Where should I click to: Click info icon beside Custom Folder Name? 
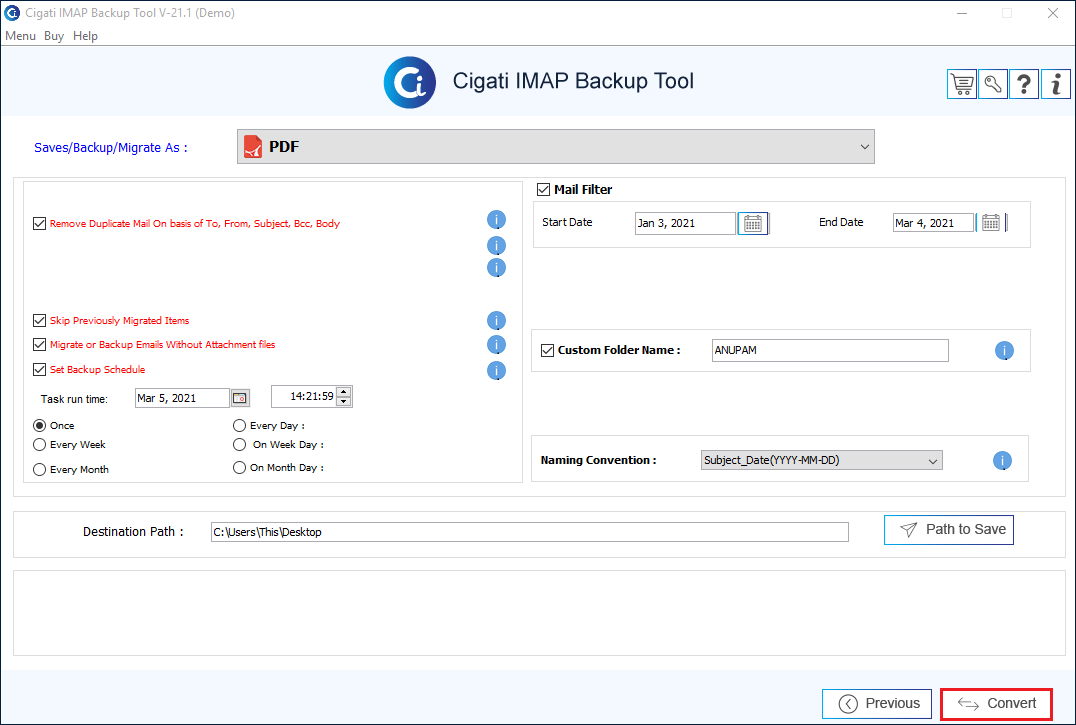tap(1004, 350)
